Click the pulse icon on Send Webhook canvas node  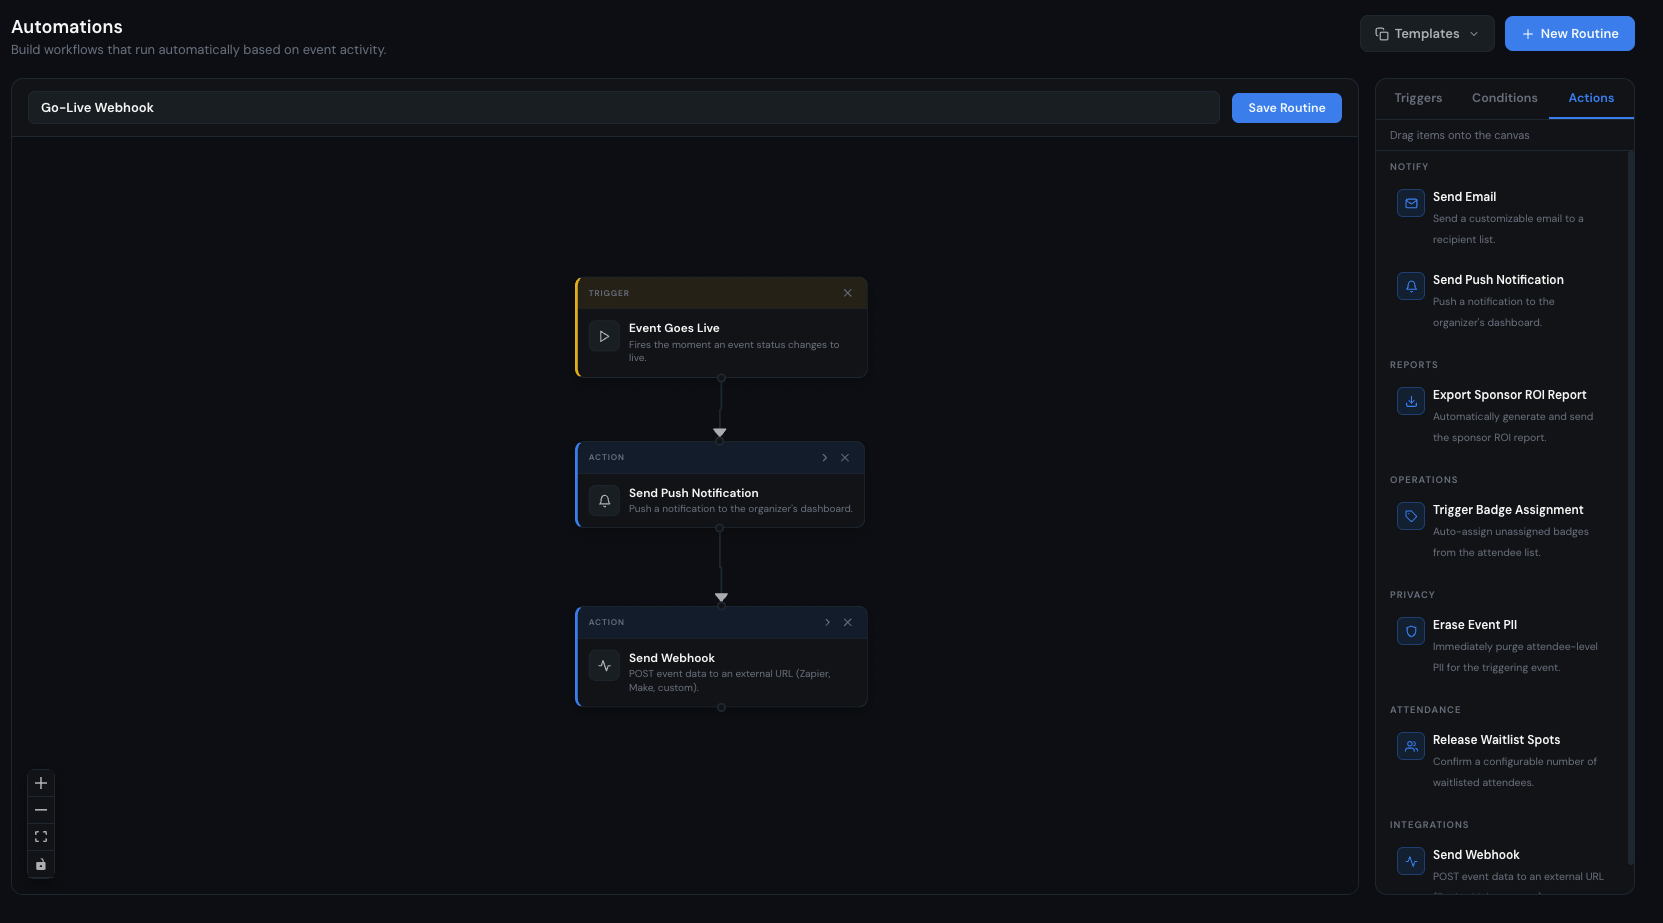pos(604,666)
